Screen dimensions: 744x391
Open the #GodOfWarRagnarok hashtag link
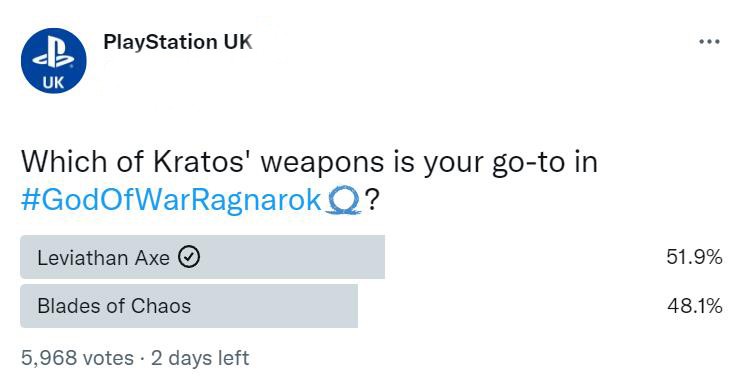(172, 200)
